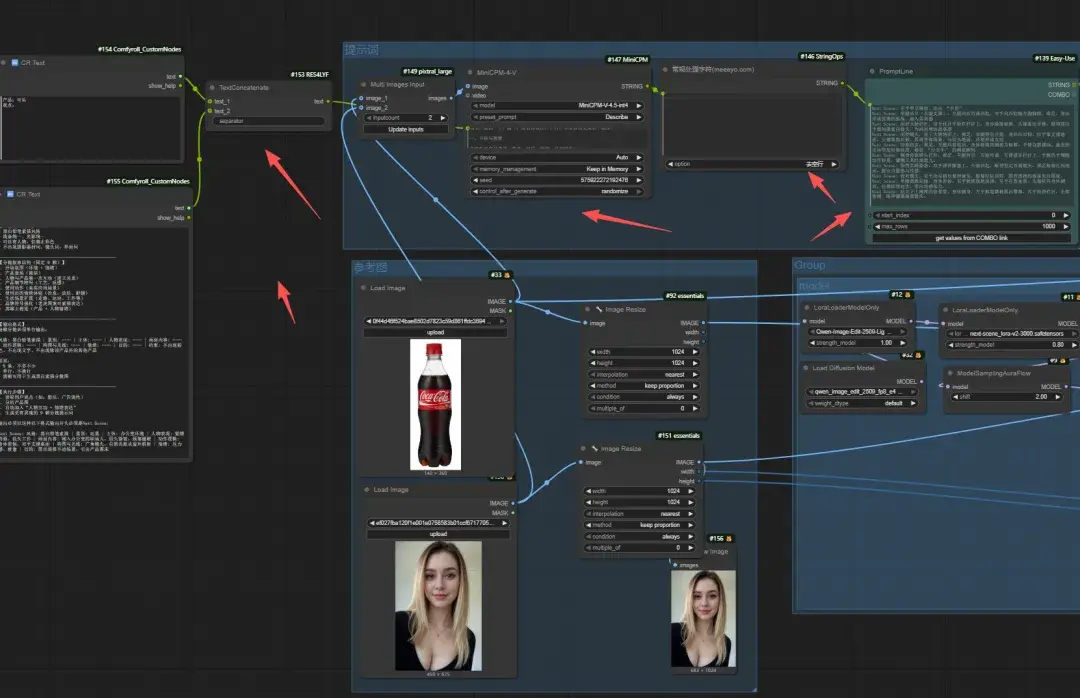Viewport: 1080px width, 698px height.
Task: Open the option dropdown in the StringOps node
Action: click(752, 164)
